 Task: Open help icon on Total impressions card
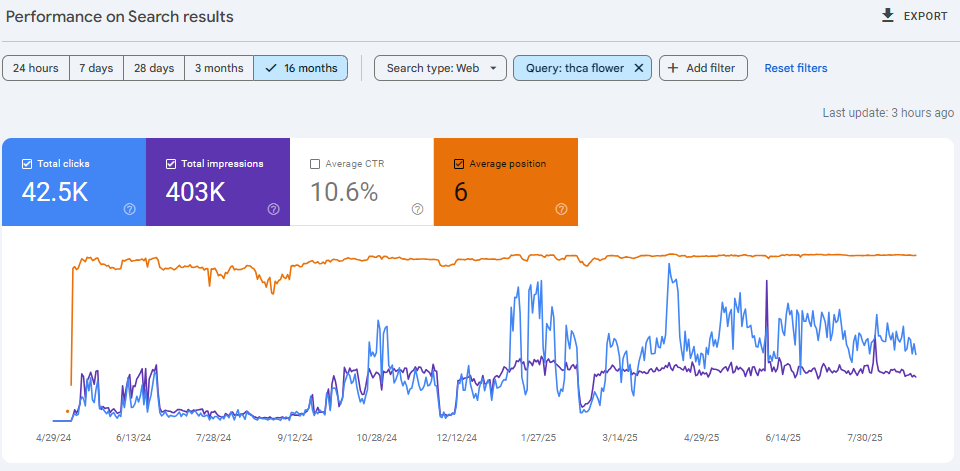point(273,209)
